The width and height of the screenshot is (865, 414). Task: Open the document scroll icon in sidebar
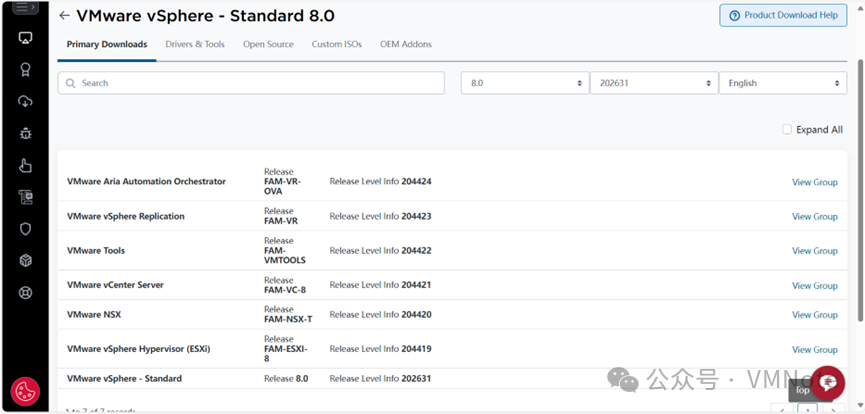pos(25,197)
